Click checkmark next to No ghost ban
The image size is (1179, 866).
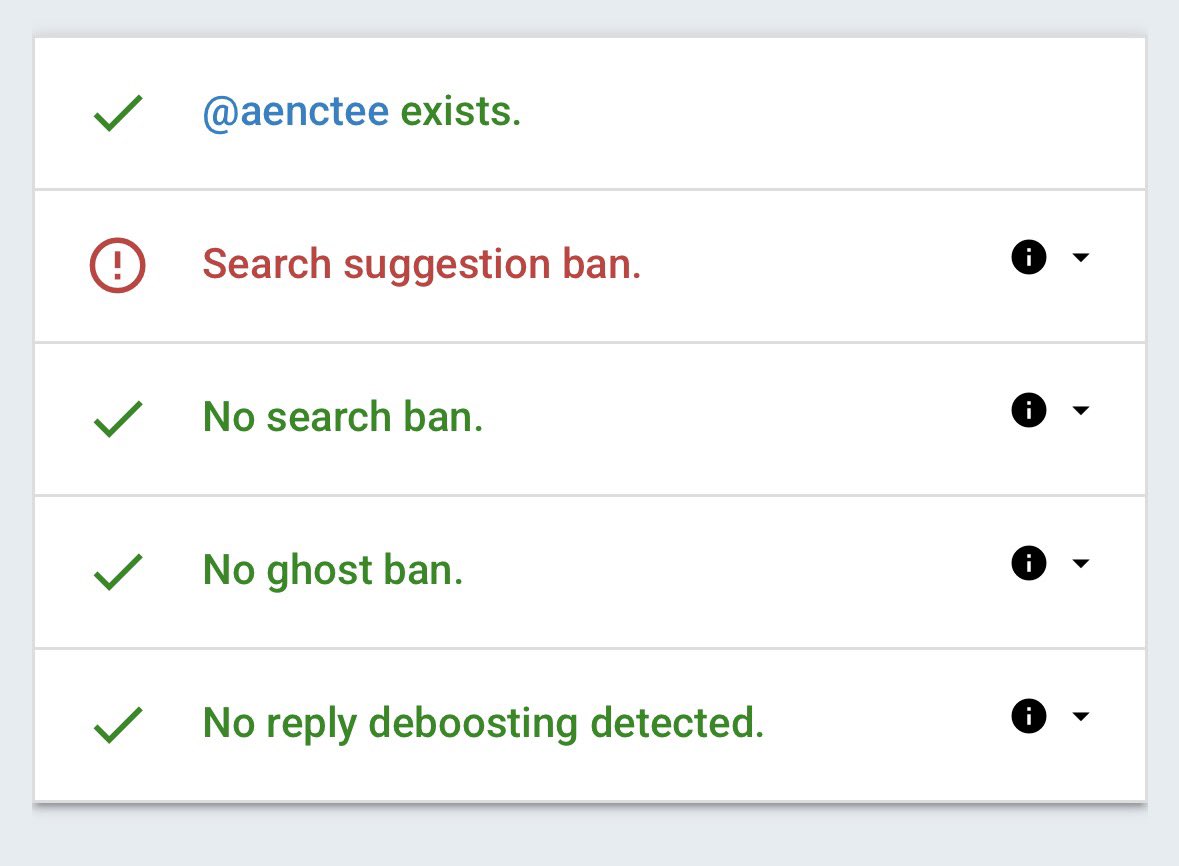pyautogui.click(x=118, y=572)
